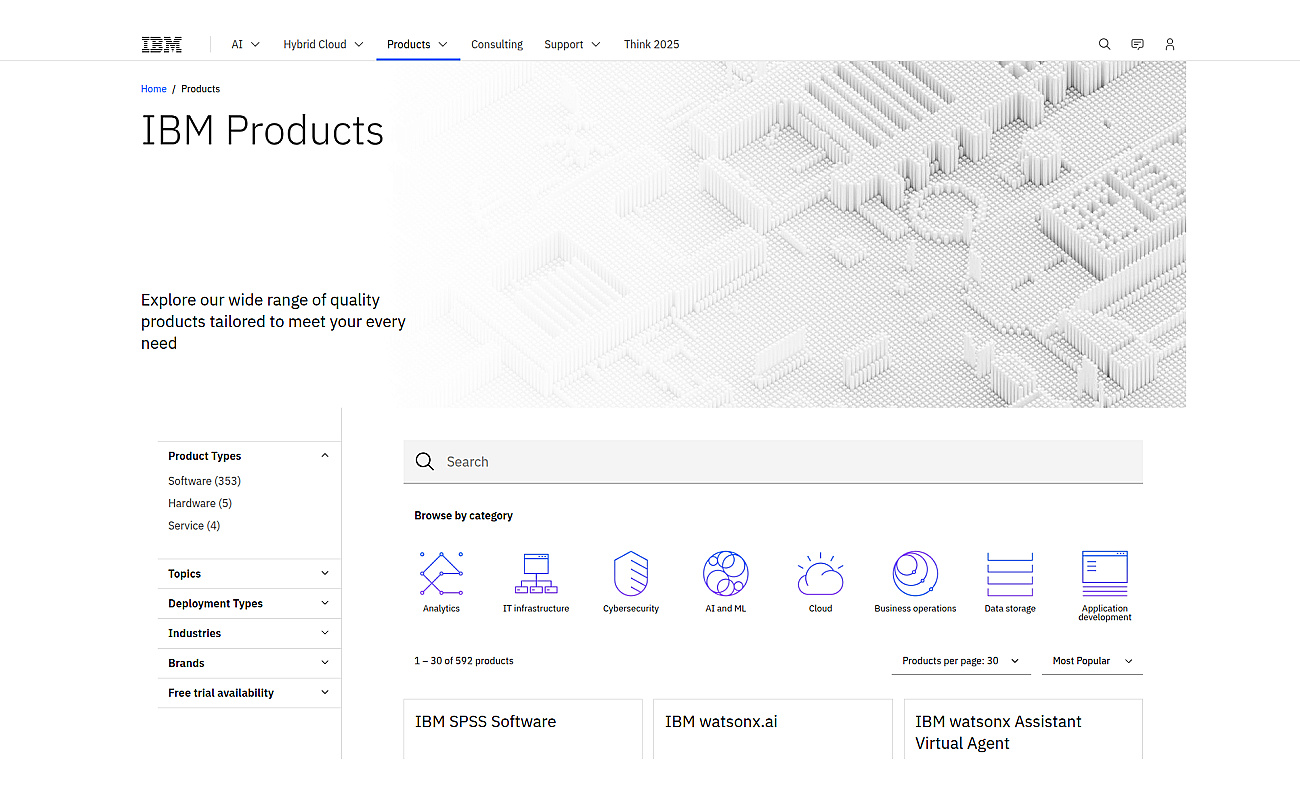The width and height of the screenshot is (1300, 788).
Task: Expand the Topics filter
Action: click(249, 574)
